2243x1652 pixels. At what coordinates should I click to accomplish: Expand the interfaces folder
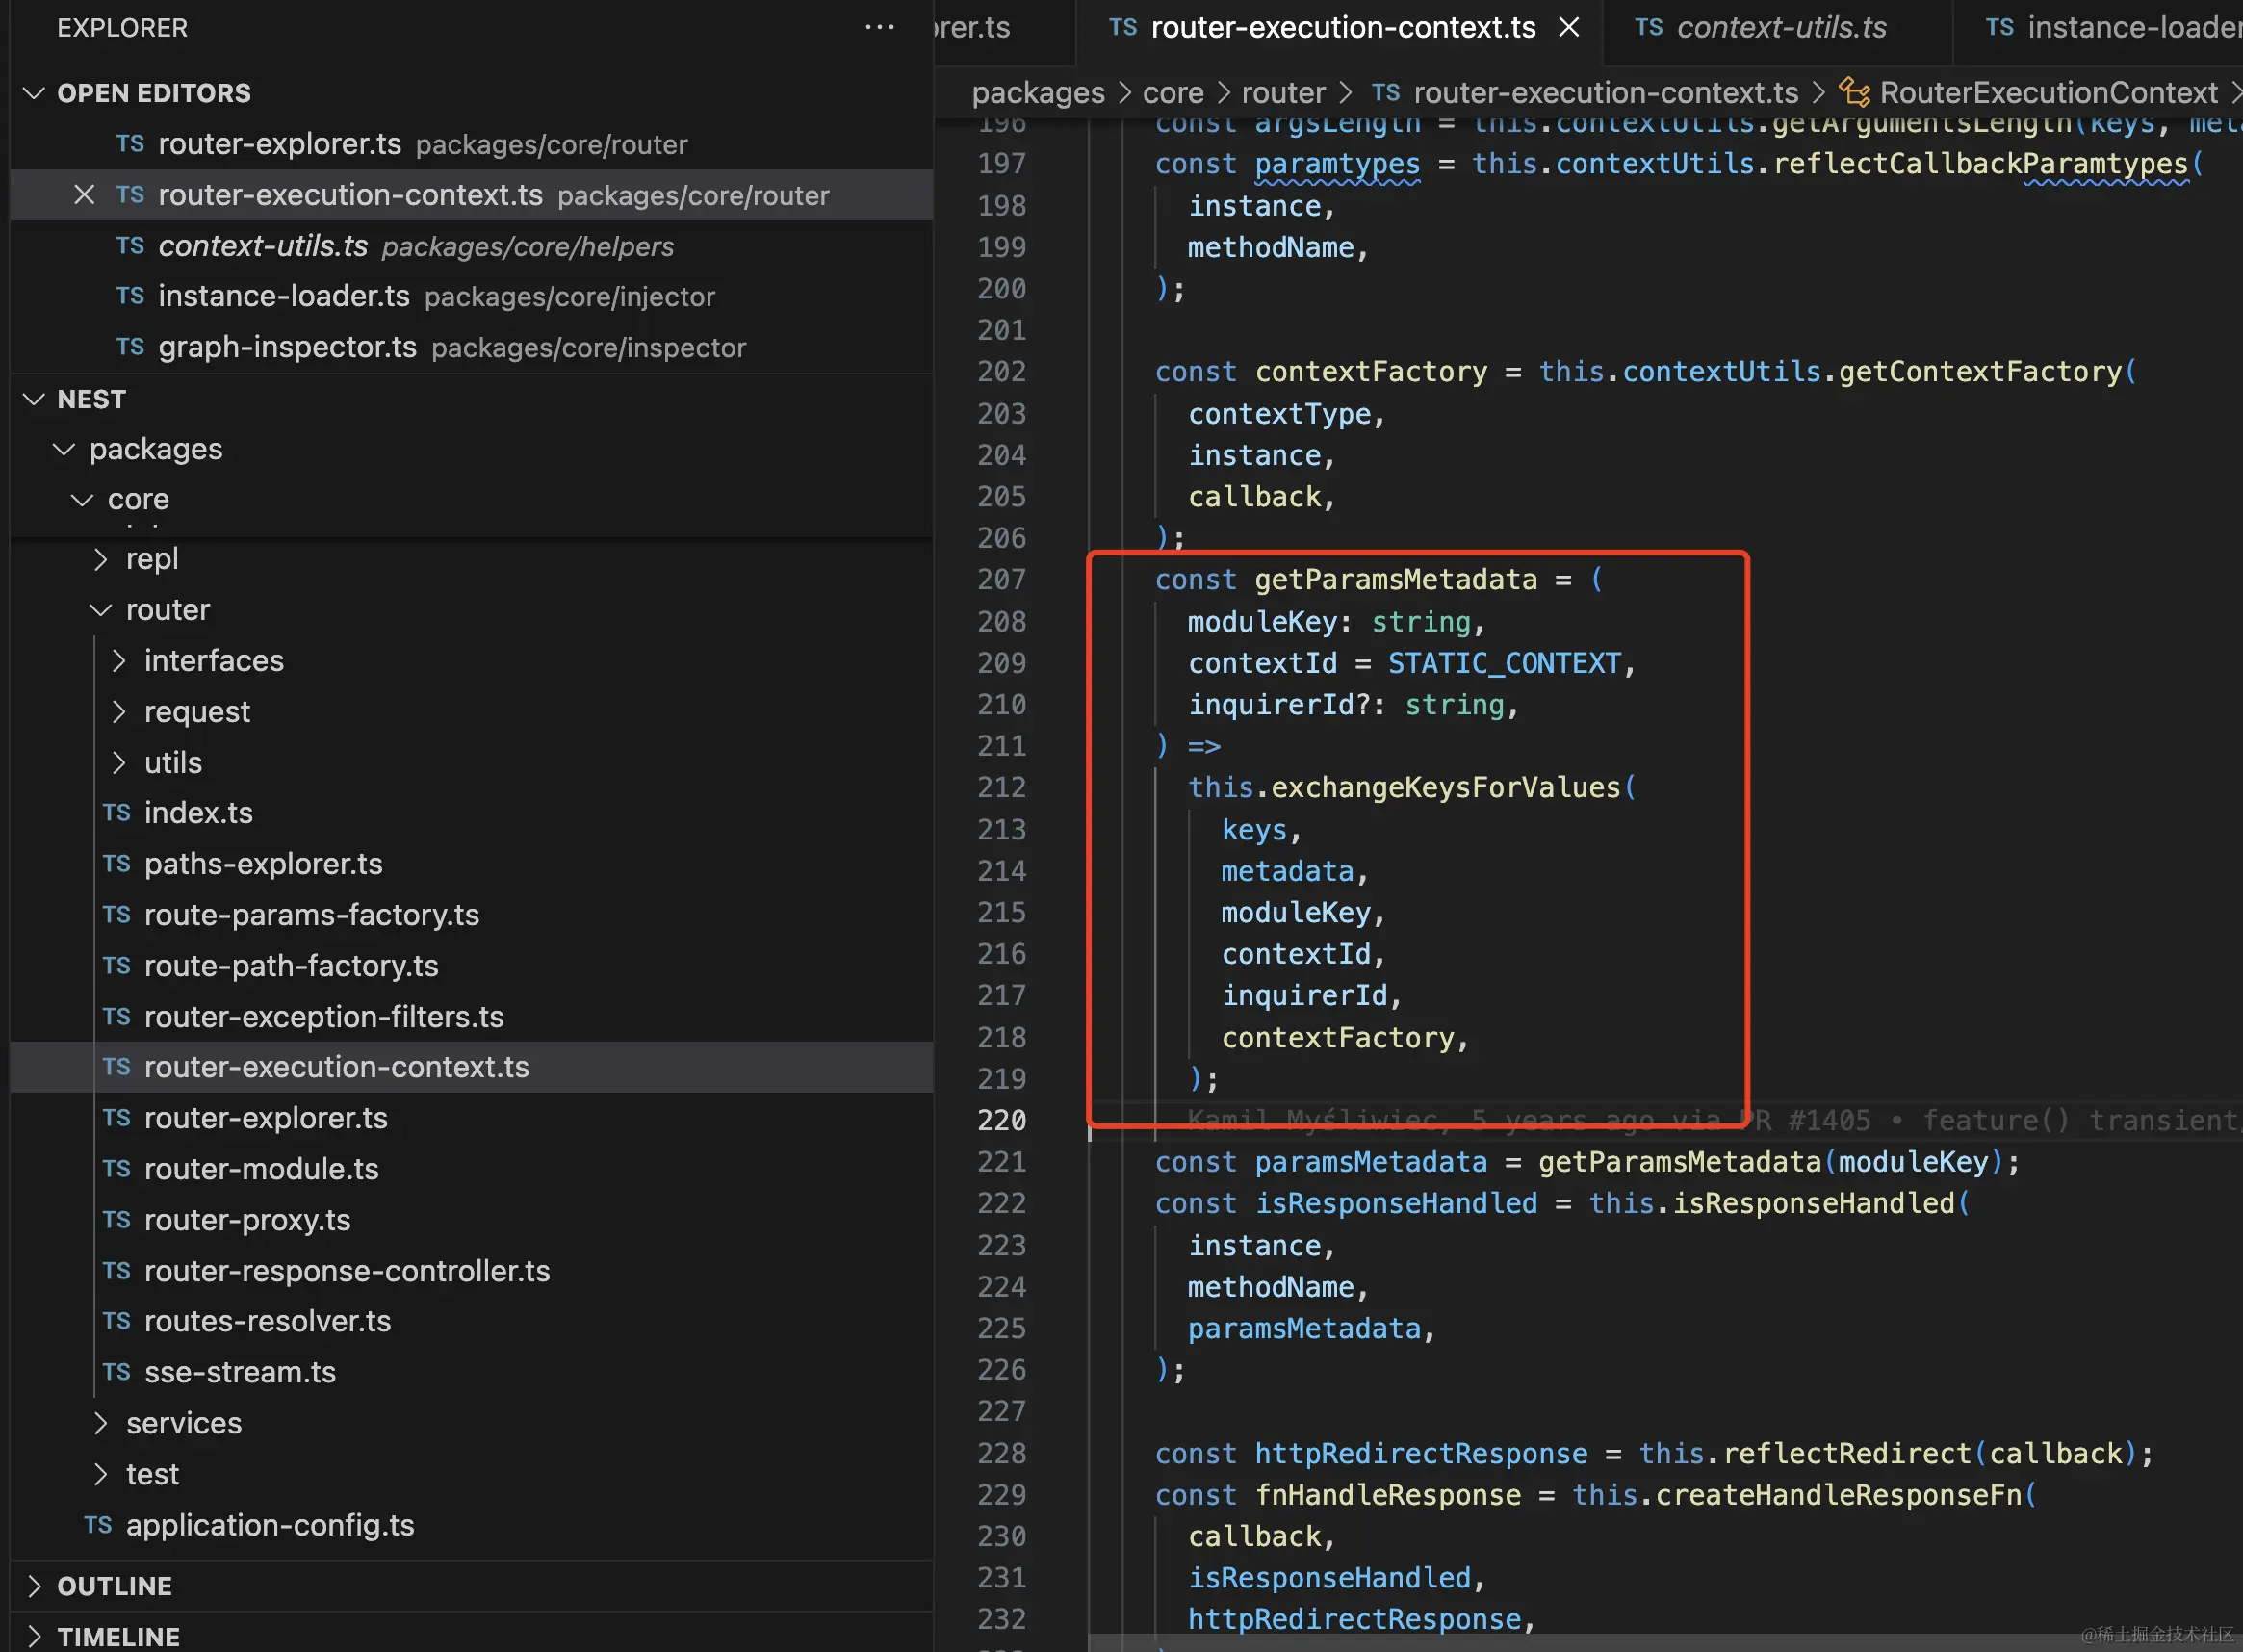click(x=119, y=661)
